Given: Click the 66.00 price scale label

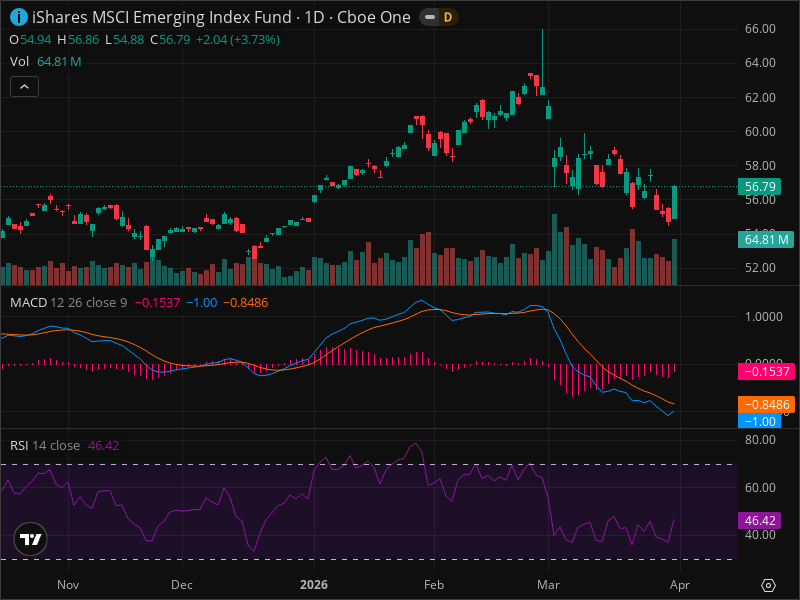Looking at the screenshot, I should 760,29.
